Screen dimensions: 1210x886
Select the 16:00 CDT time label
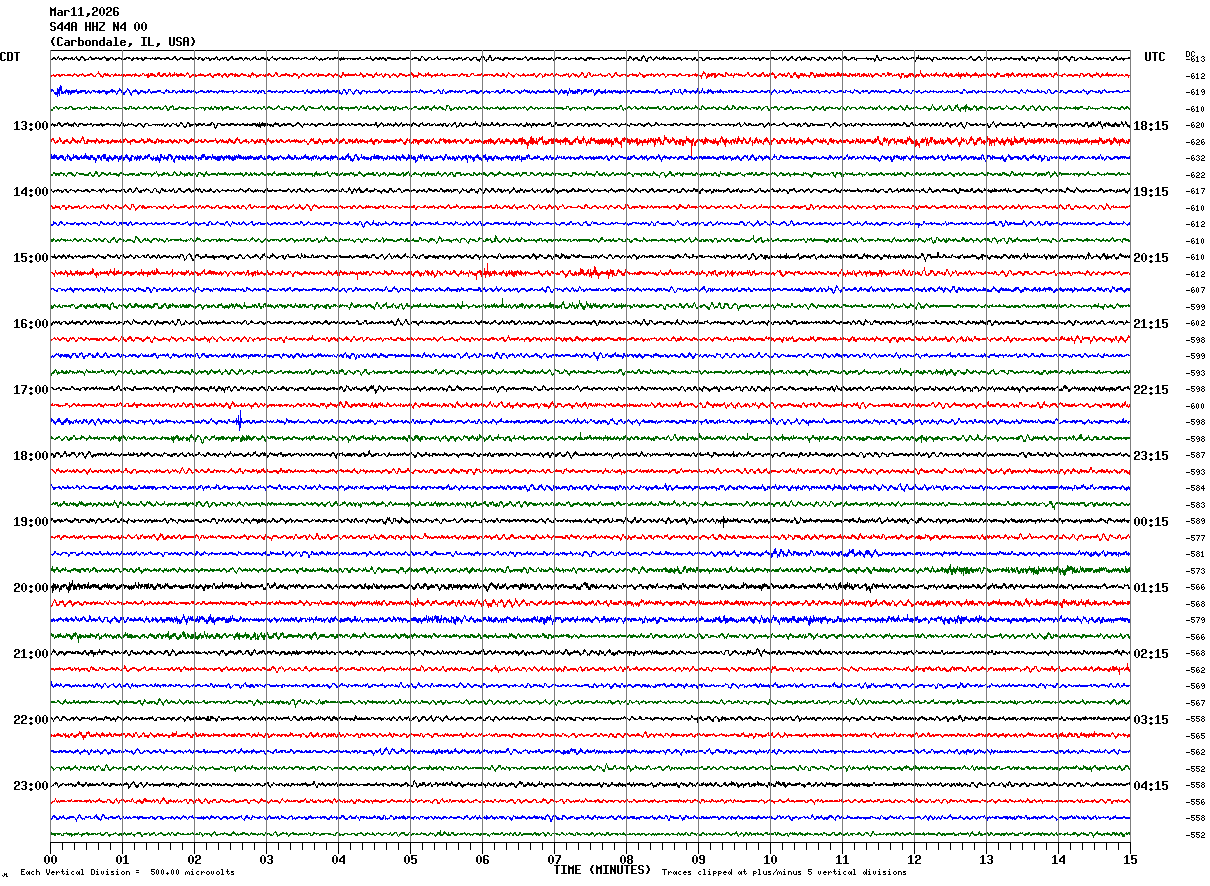click(30, 324)
